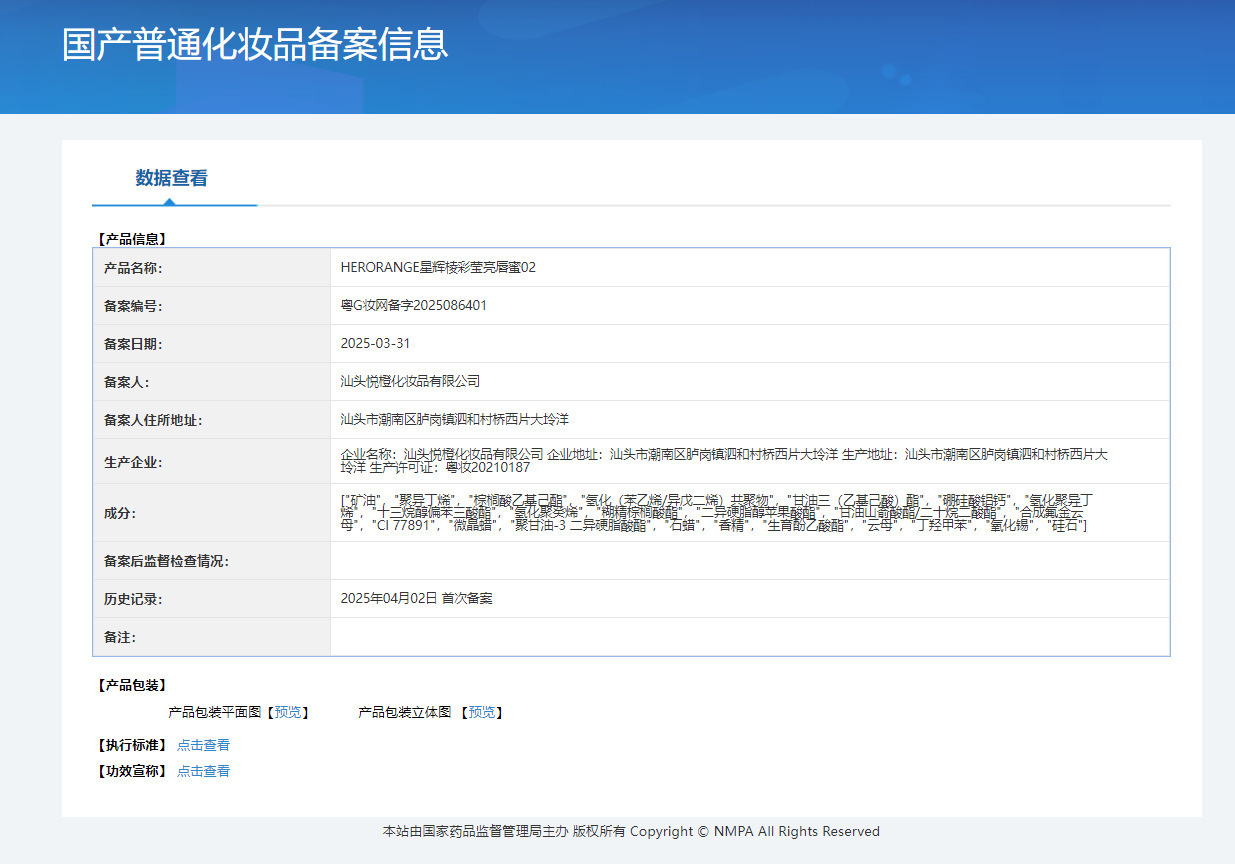Click the 备案后监督检查情况 row label
The width and height of the screenshot is (1235, 864).
[x=166, y=561]
